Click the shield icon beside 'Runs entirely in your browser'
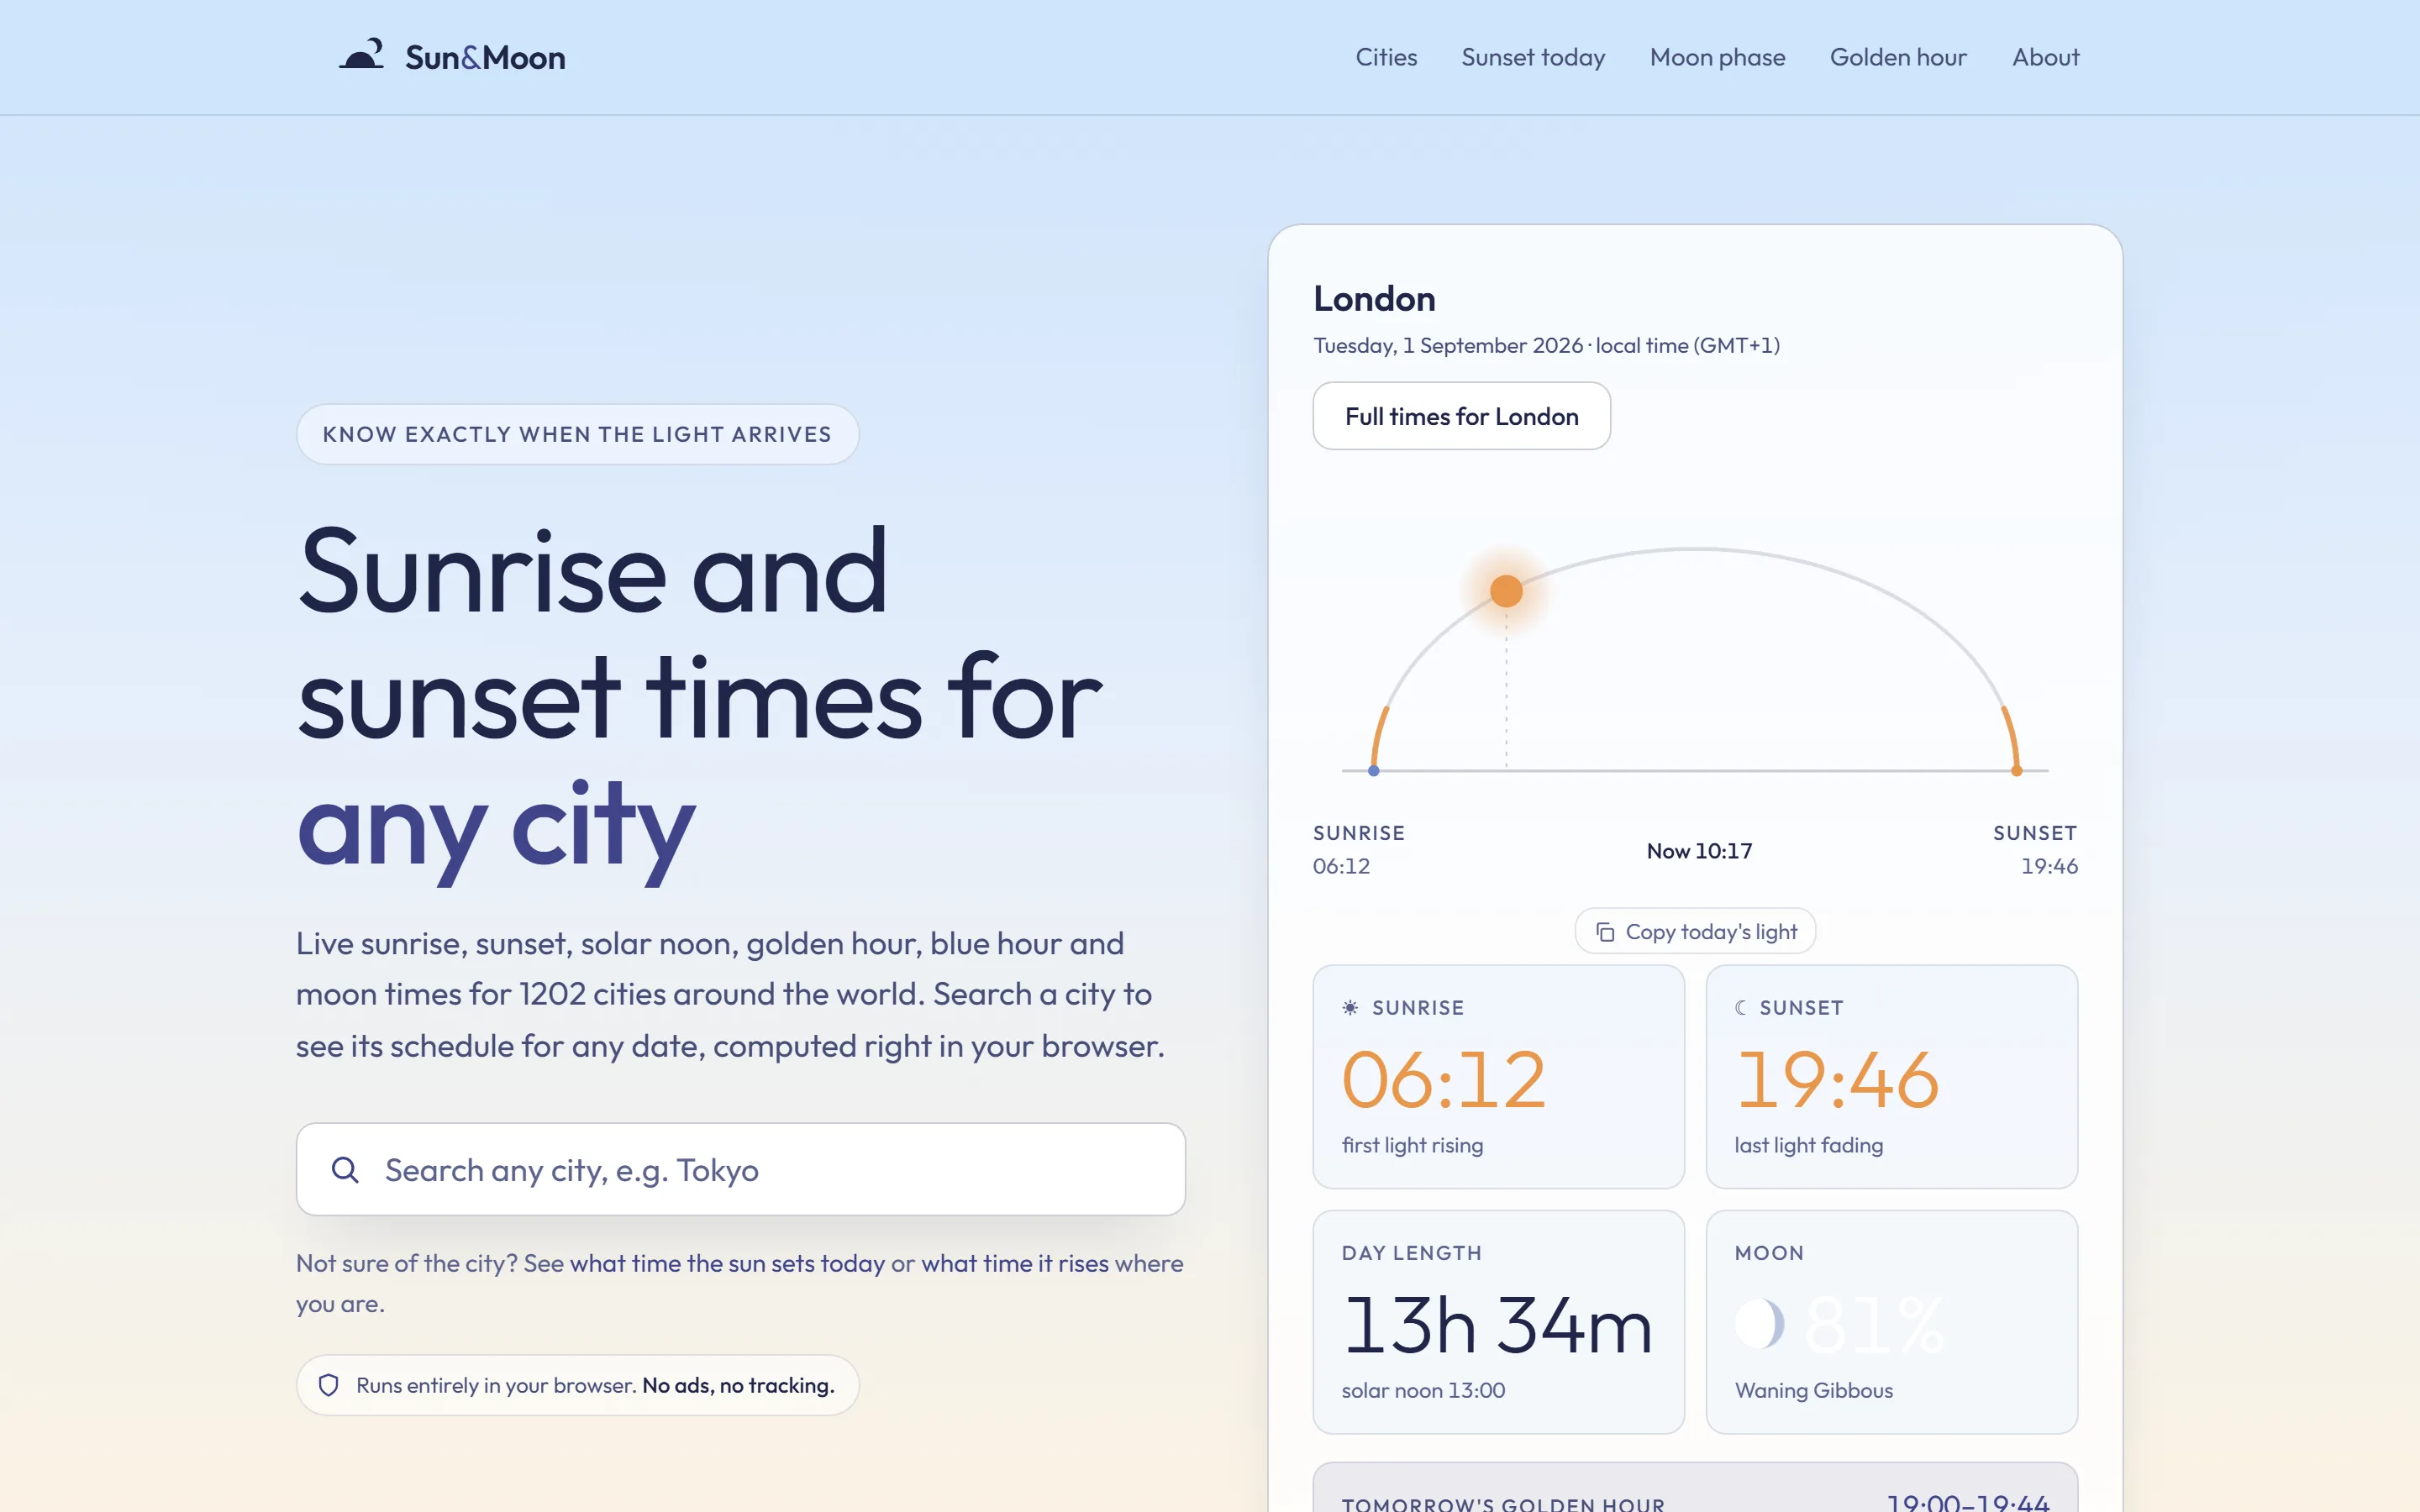The width and height of the screenshot is (2420, 1512). coord(328,1385)
